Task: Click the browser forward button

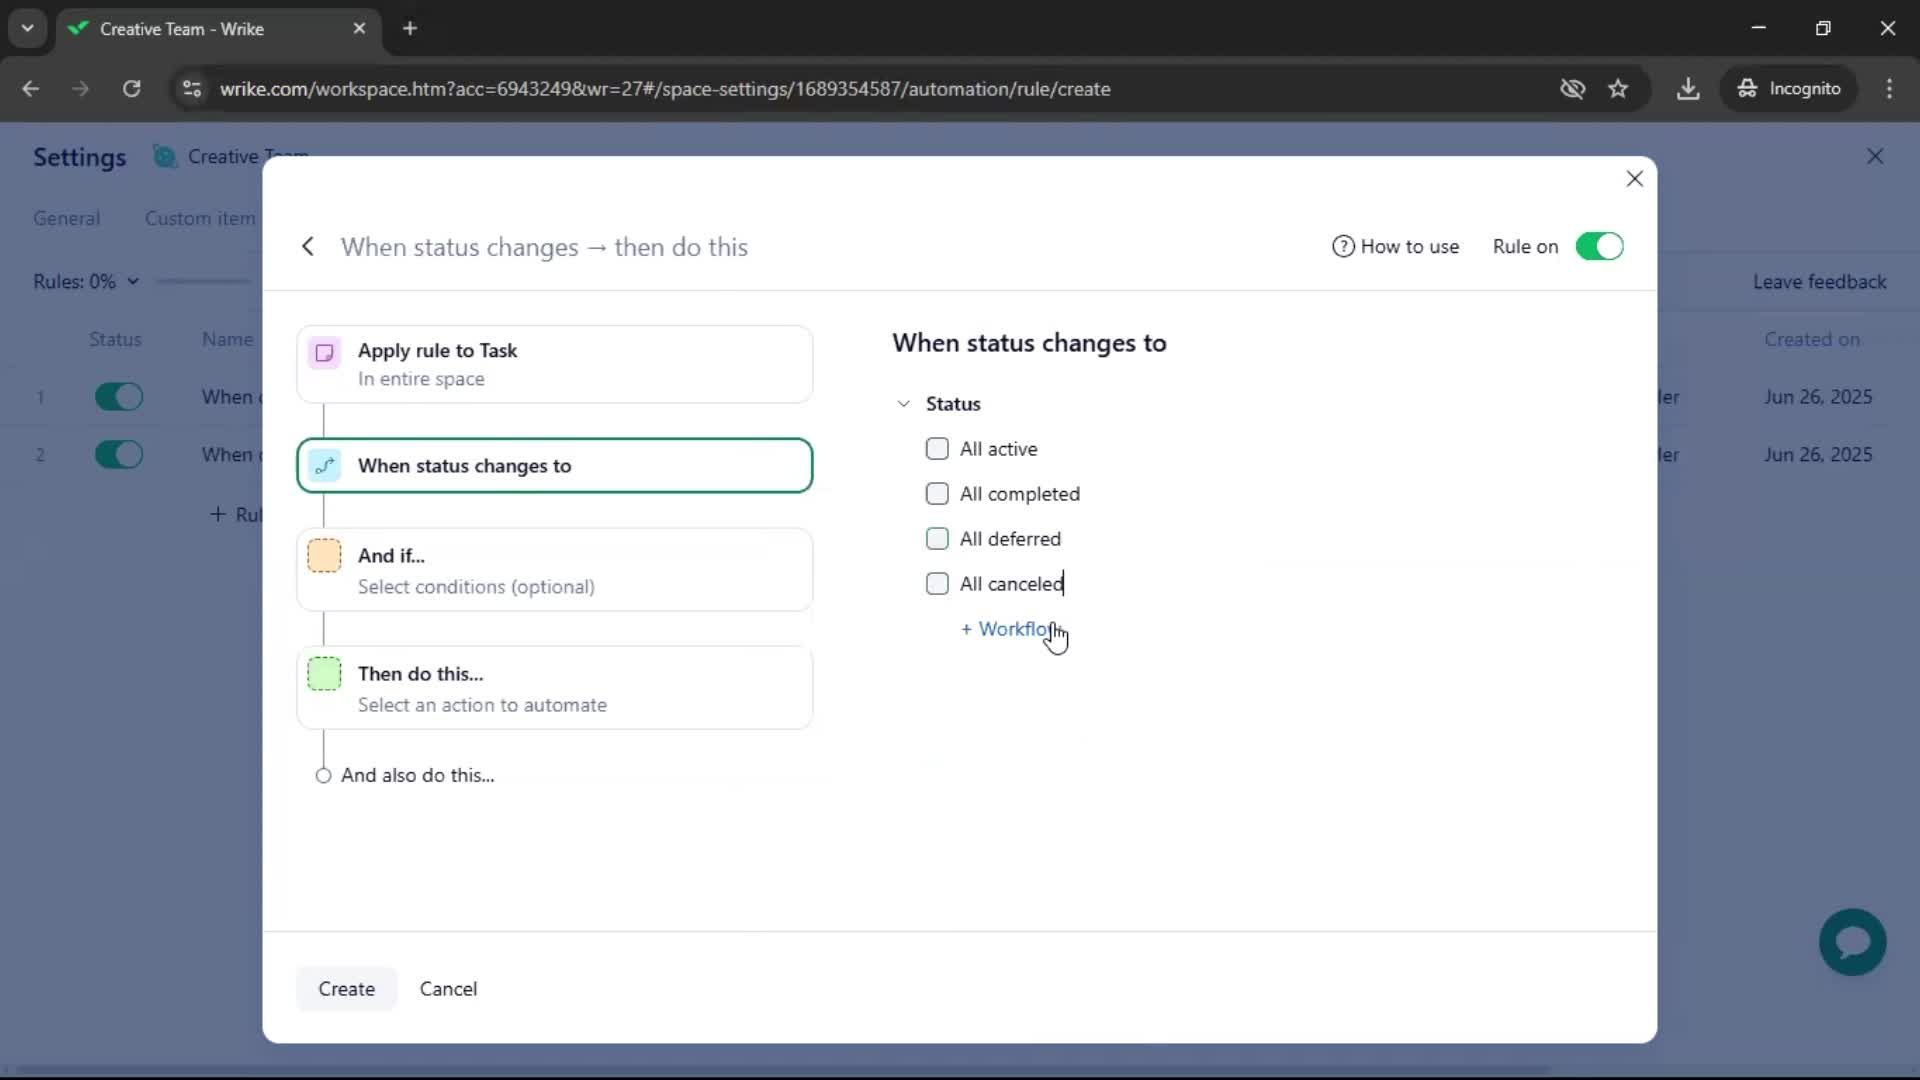Action: click(x=80, y=89)
